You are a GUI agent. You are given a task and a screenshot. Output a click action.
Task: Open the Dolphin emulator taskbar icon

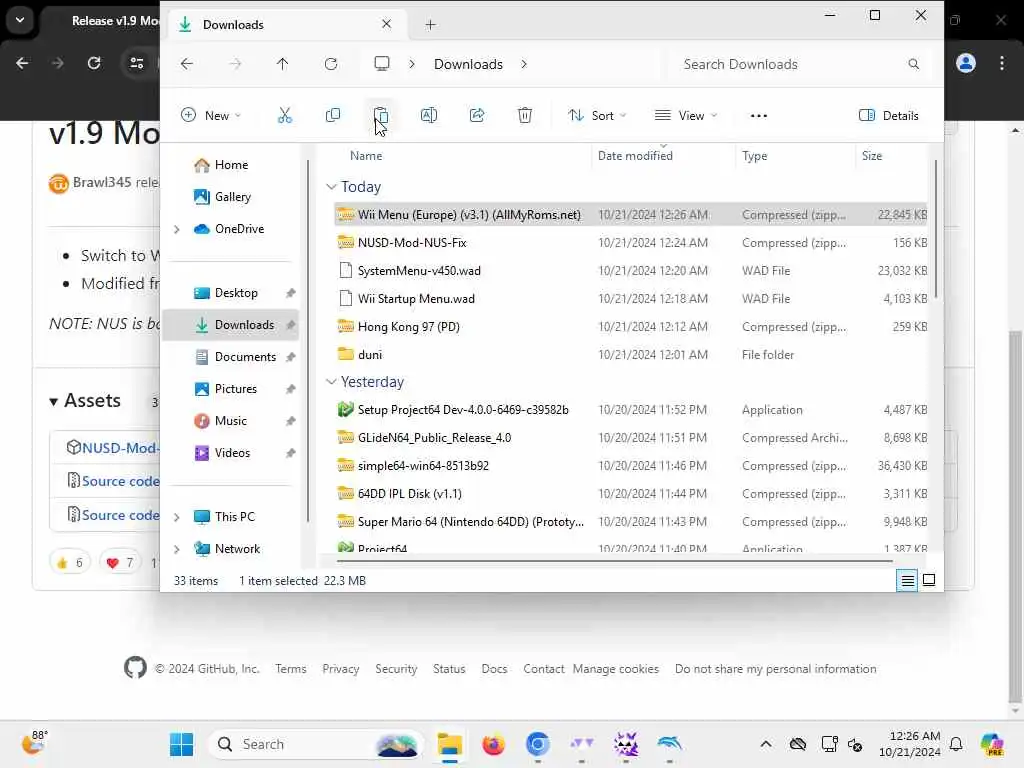(669, 744)
